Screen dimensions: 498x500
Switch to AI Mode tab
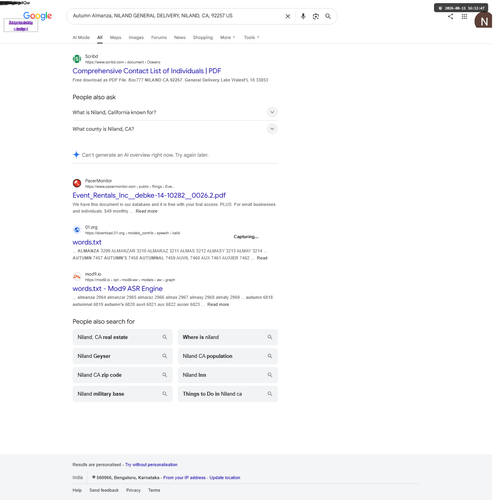(x=81, y=37)
